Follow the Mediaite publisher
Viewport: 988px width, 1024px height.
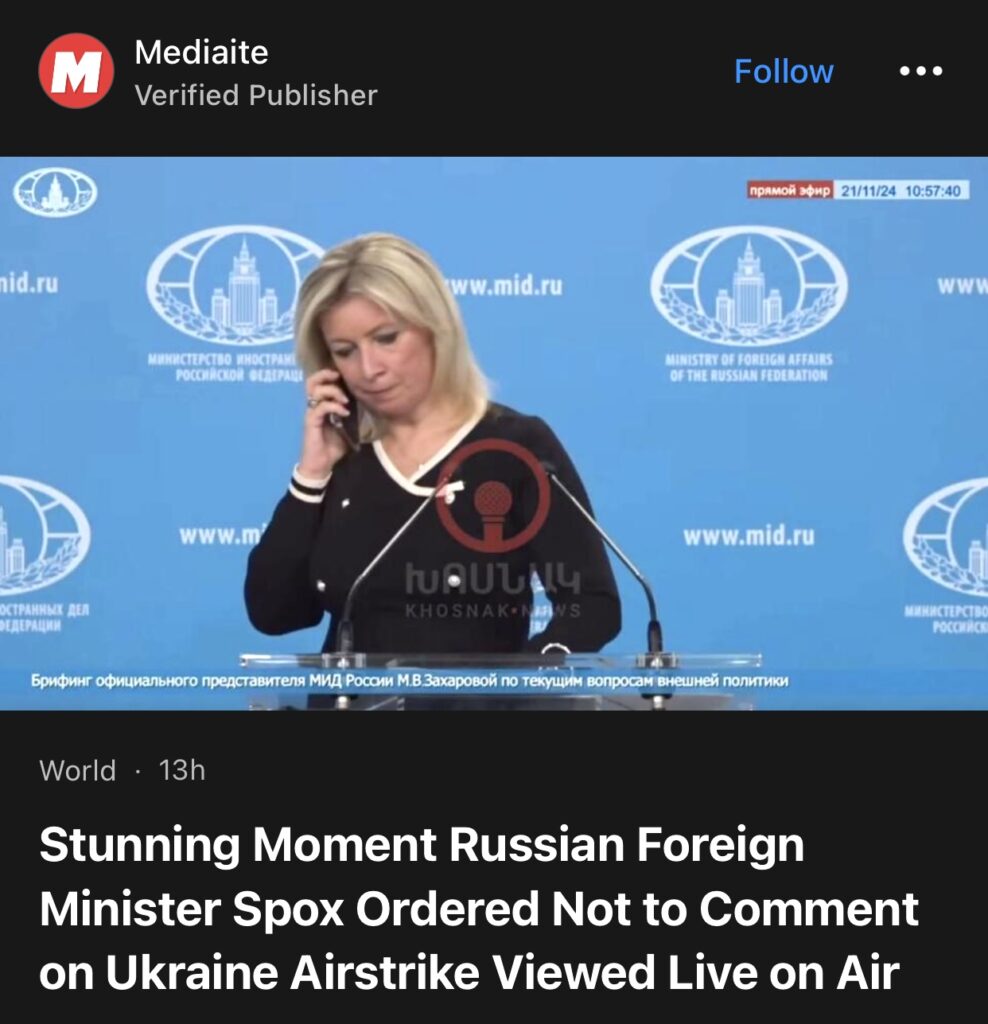pos(784,71)
